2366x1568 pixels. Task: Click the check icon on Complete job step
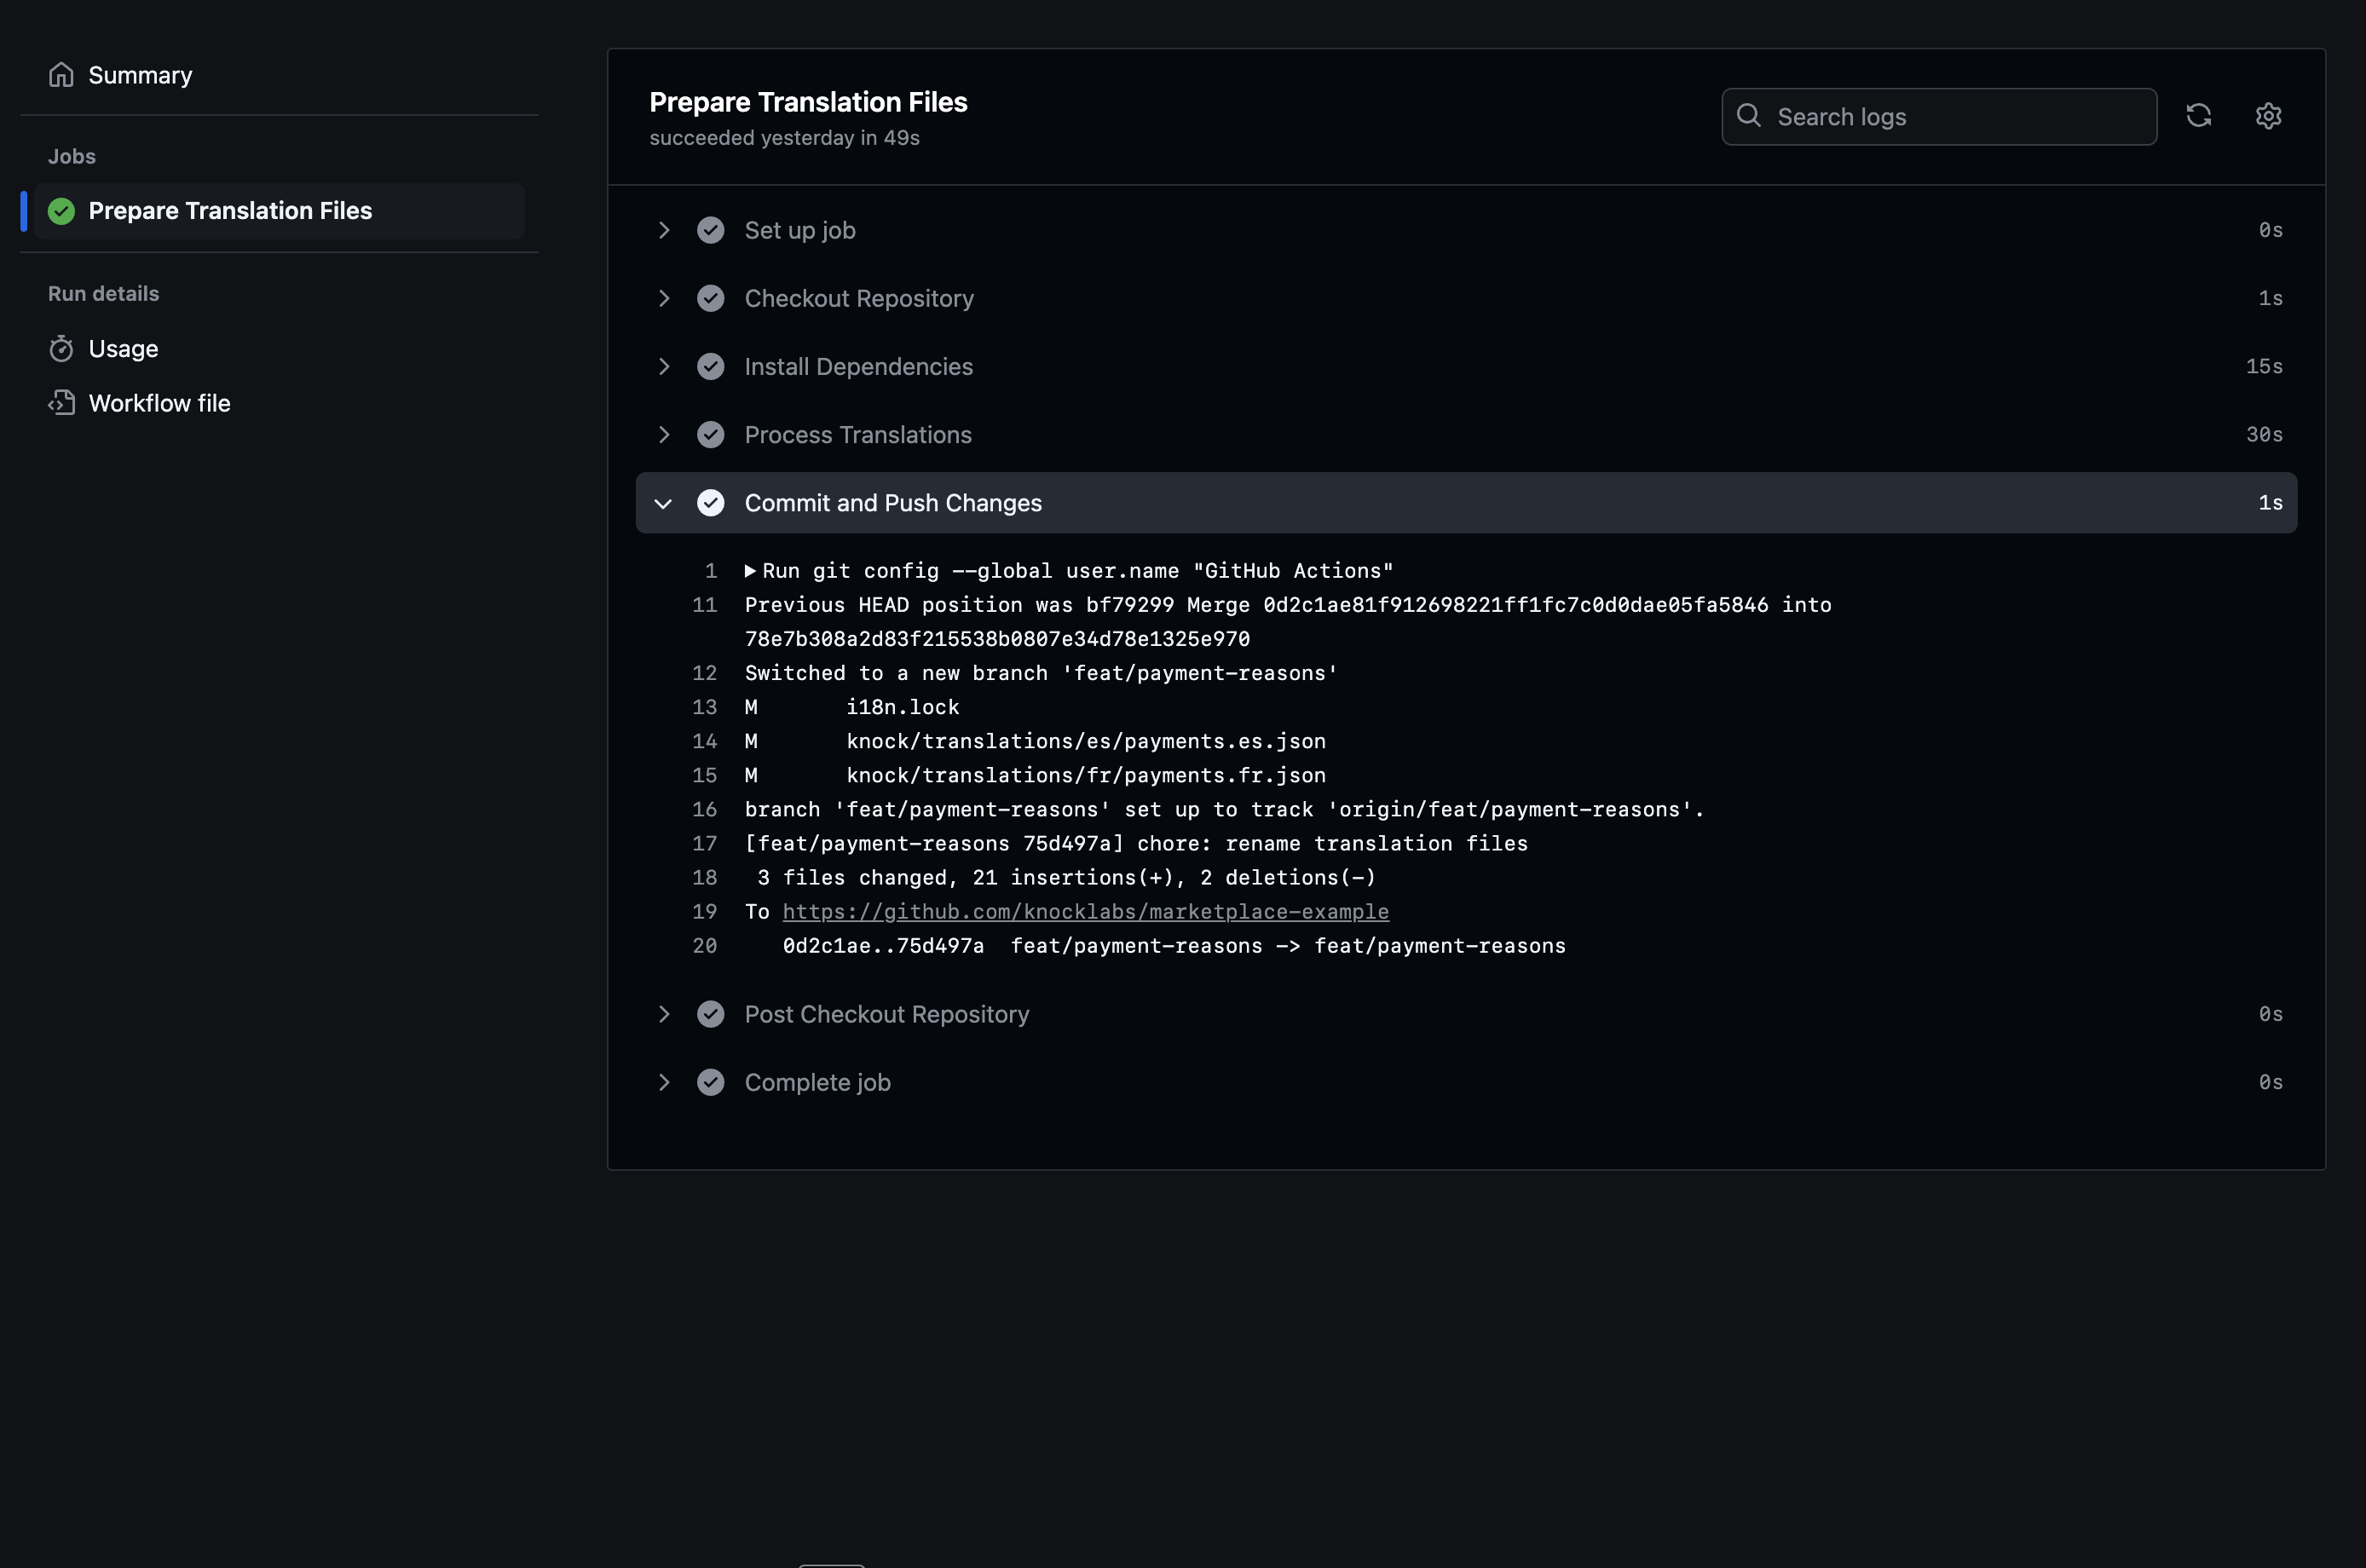711,1081
